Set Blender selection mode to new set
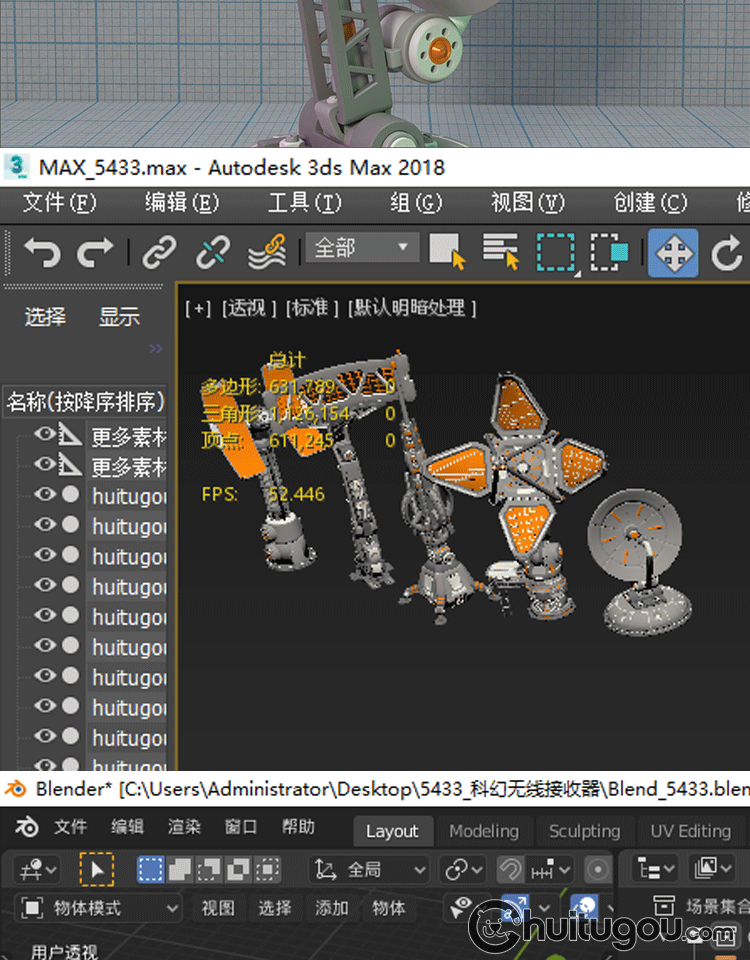This screenshot has width=750, height=960. click(151, 869)
